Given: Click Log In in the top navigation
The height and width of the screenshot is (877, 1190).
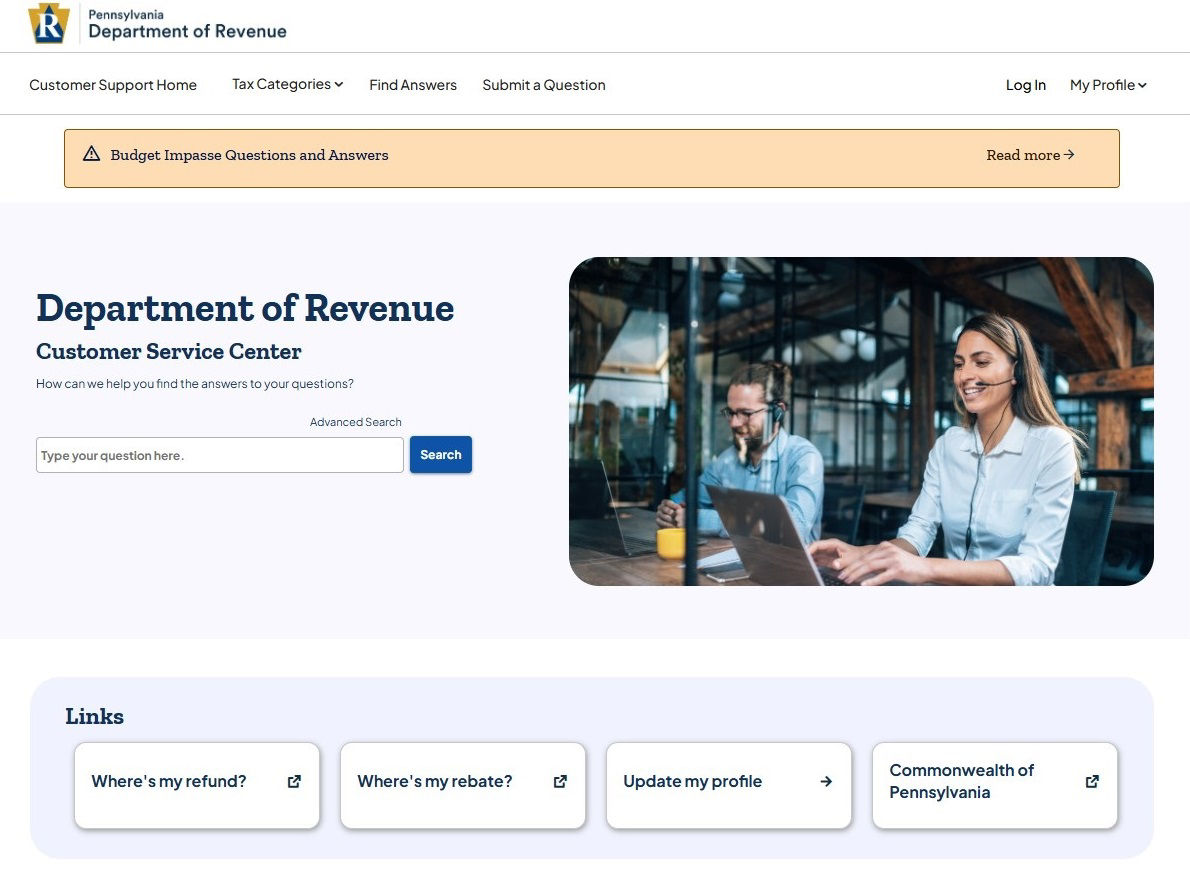Looking at the screenshot, I should pyautogui.click(x=1025, y=85).
